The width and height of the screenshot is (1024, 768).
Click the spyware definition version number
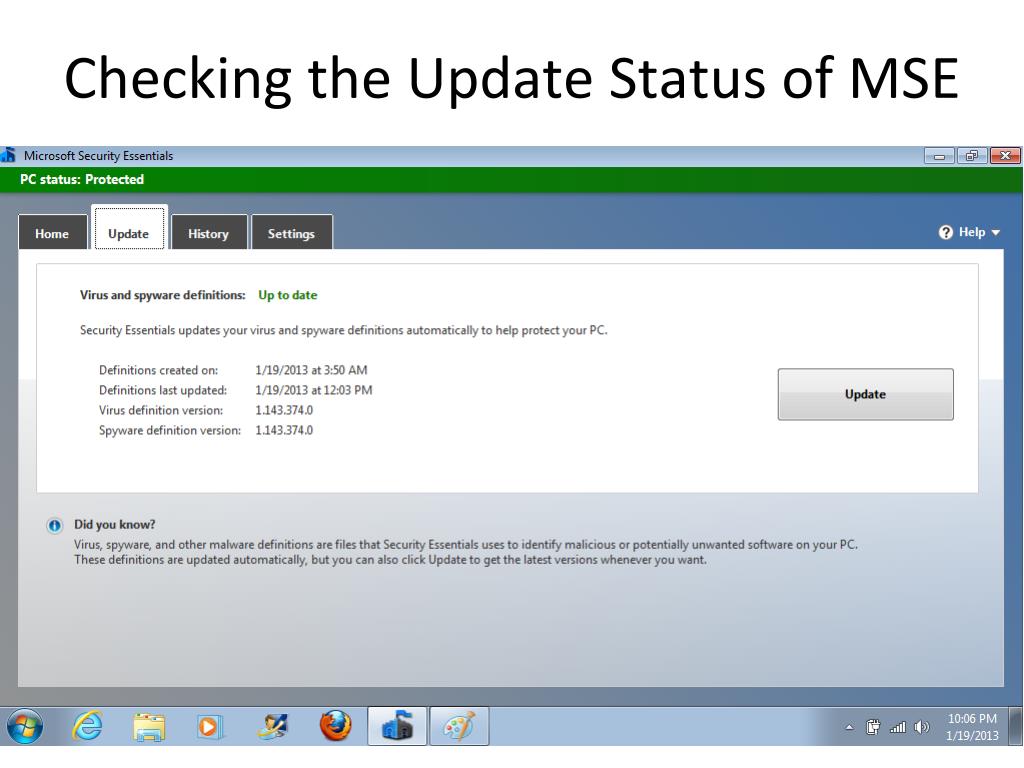coord(284,430)
